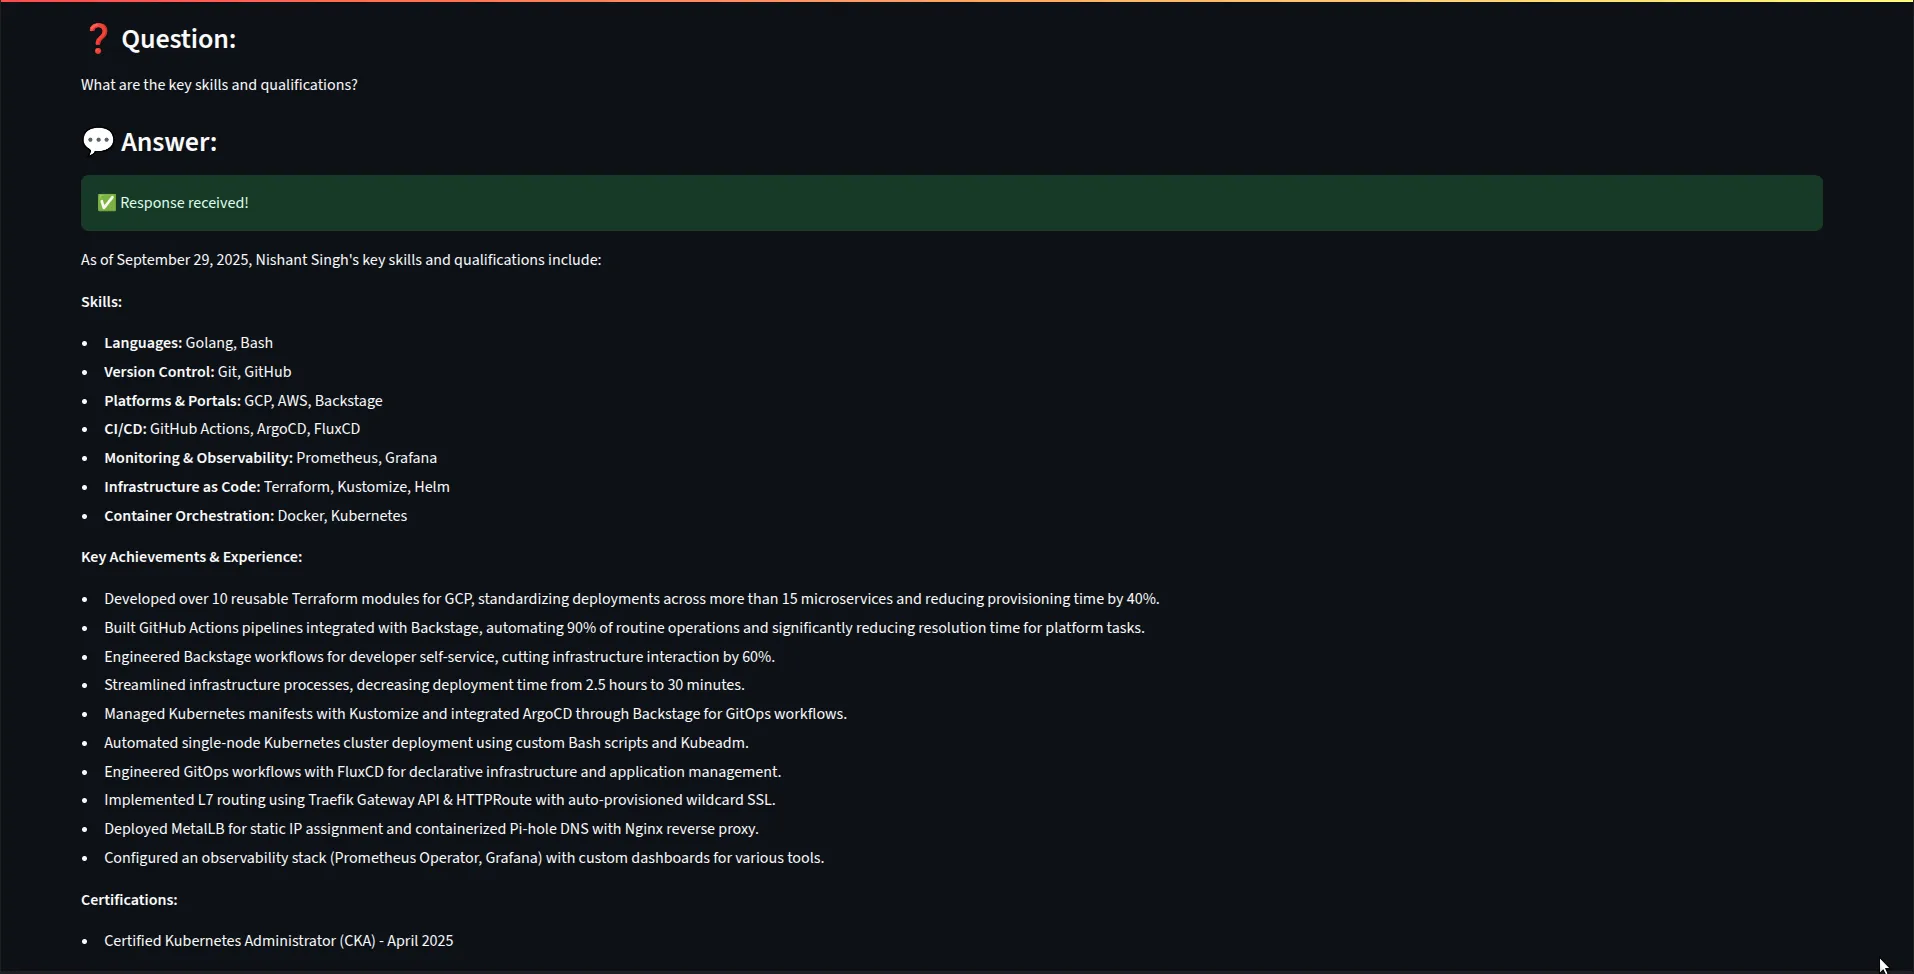Click the question text about key skills

(x=219, y=85)
